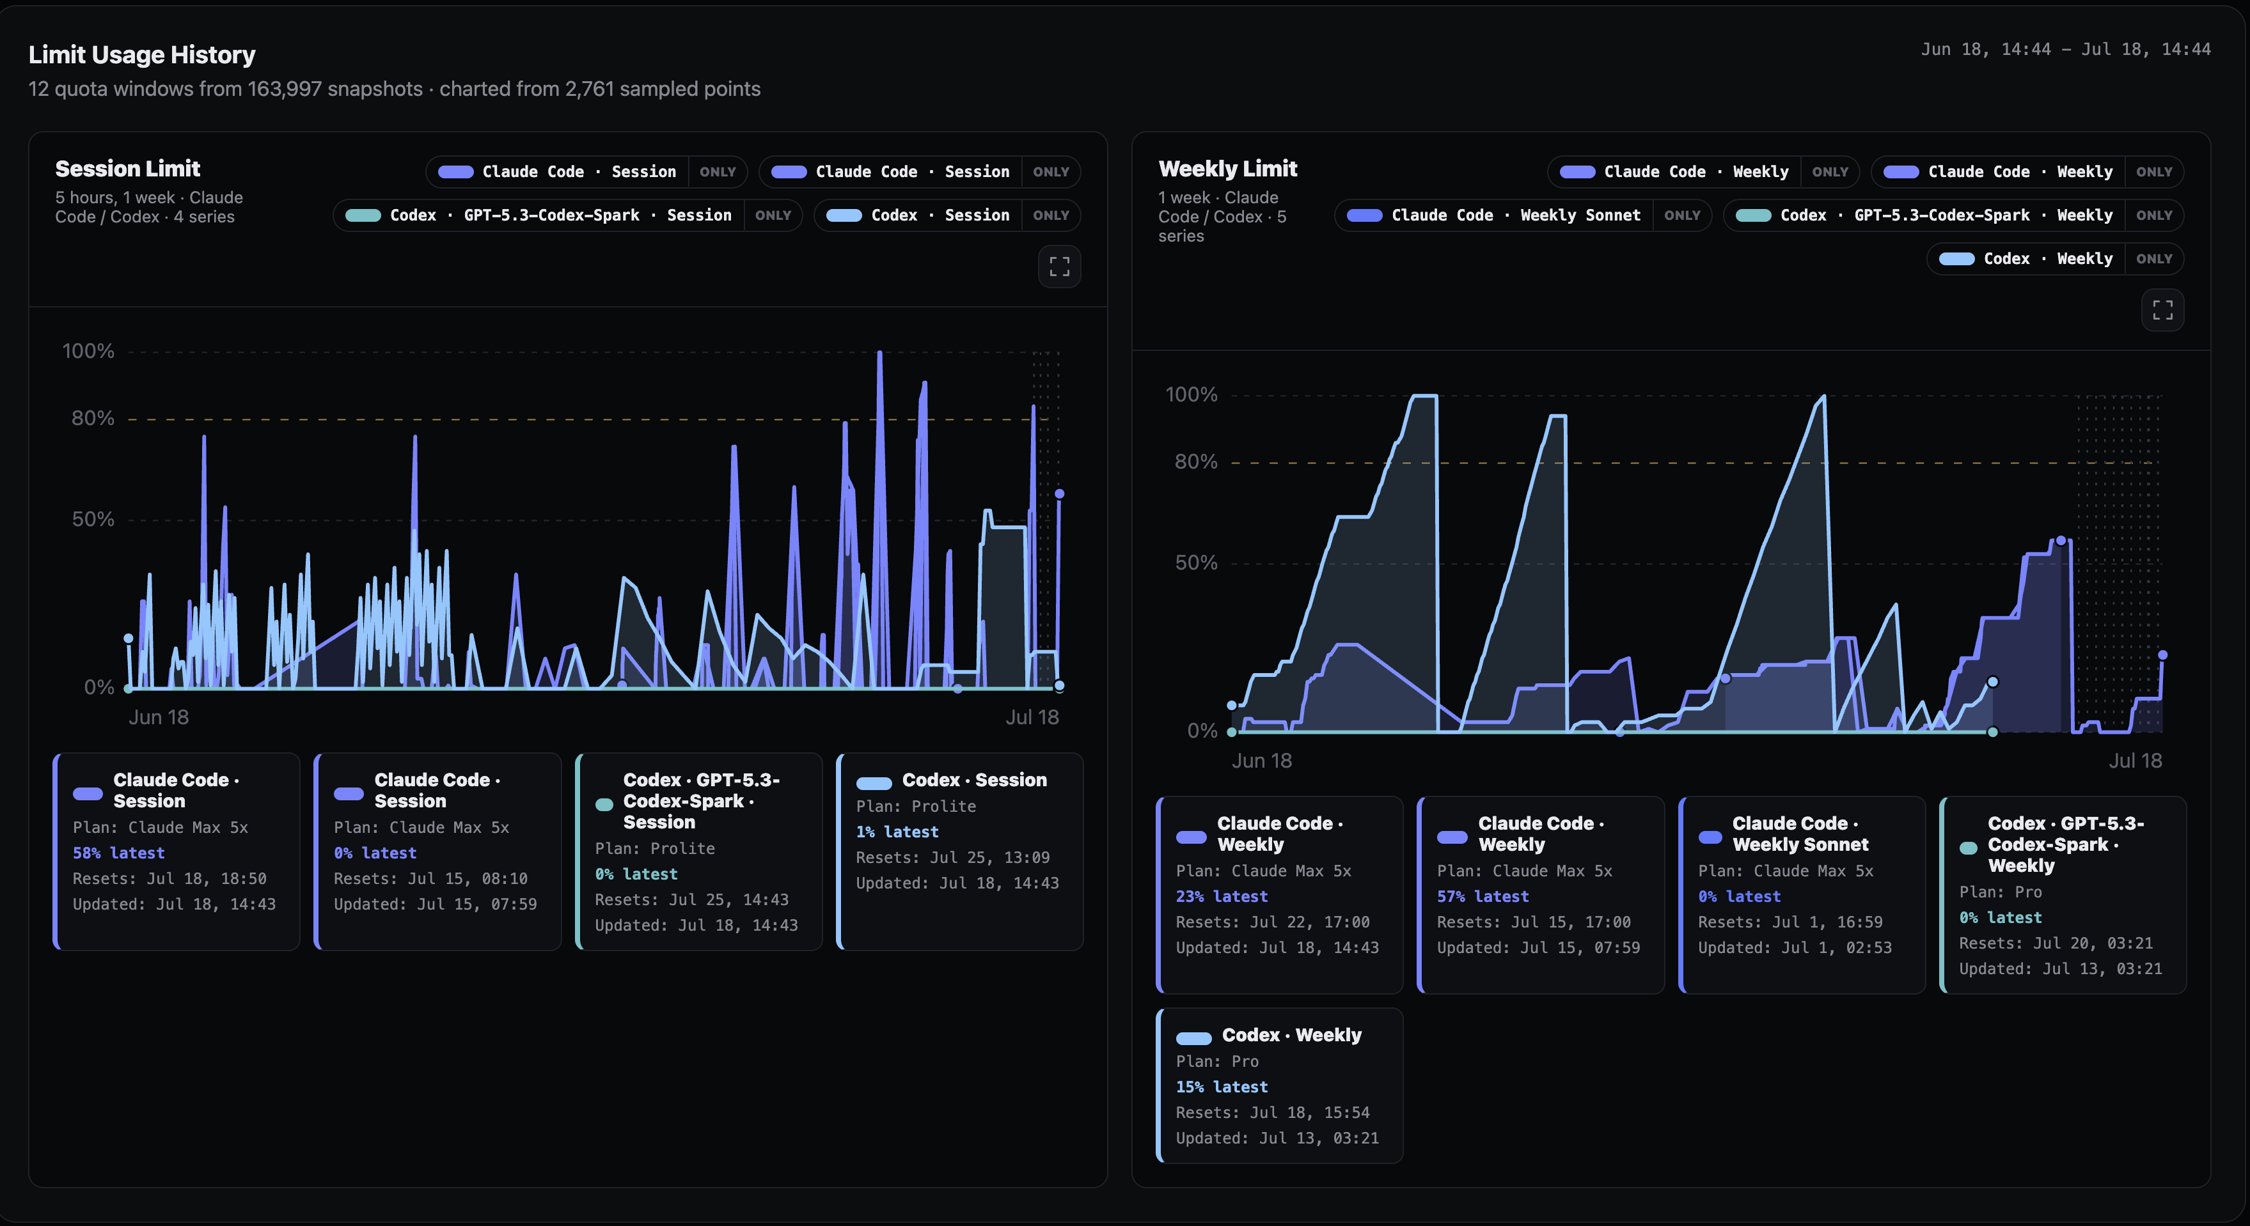Click the "57% latest" value
The image size is (2250, 1226).
point(1482,897)
